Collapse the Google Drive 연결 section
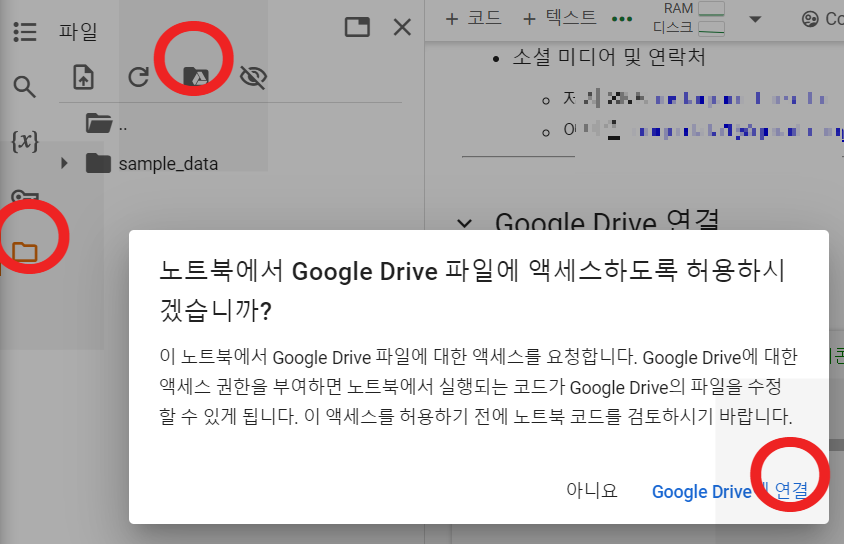The height and width of the screenshot is (544, 844). [x=465, y=223]
